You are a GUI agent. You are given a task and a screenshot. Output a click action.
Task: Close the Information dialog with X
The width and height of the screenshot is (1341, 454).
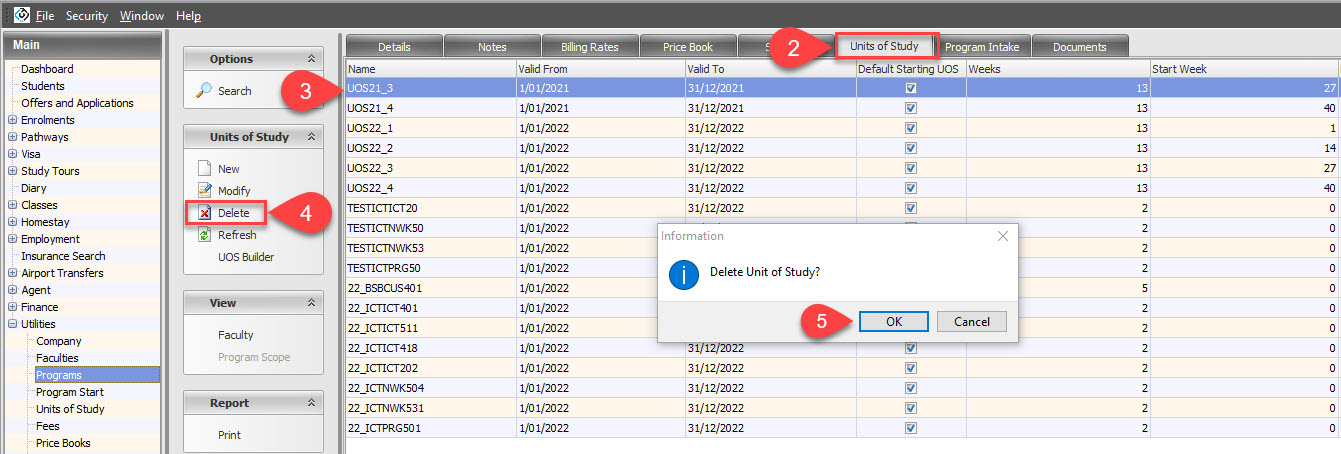point(1003,236)
